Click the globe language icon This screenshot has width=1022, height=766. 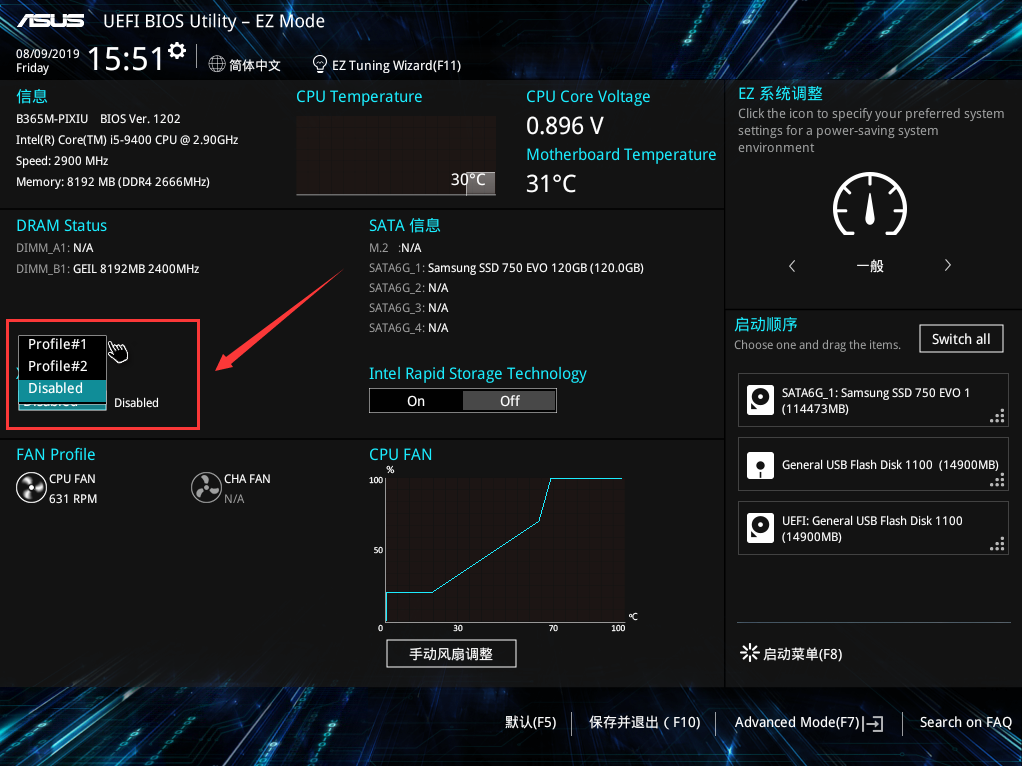point(217,64)
